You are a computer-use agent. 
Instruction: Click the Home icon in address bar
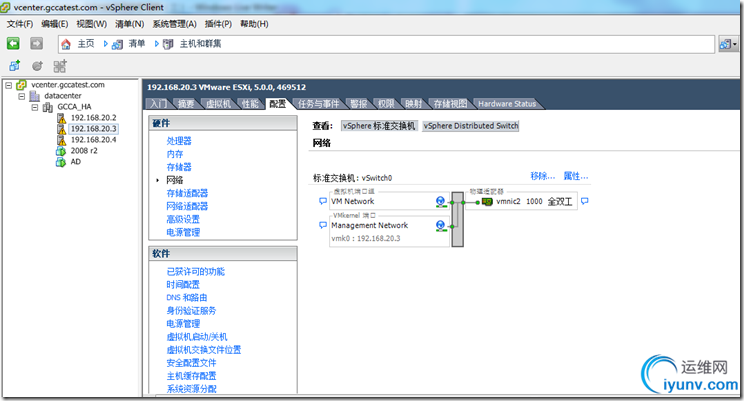pos(66,44)
